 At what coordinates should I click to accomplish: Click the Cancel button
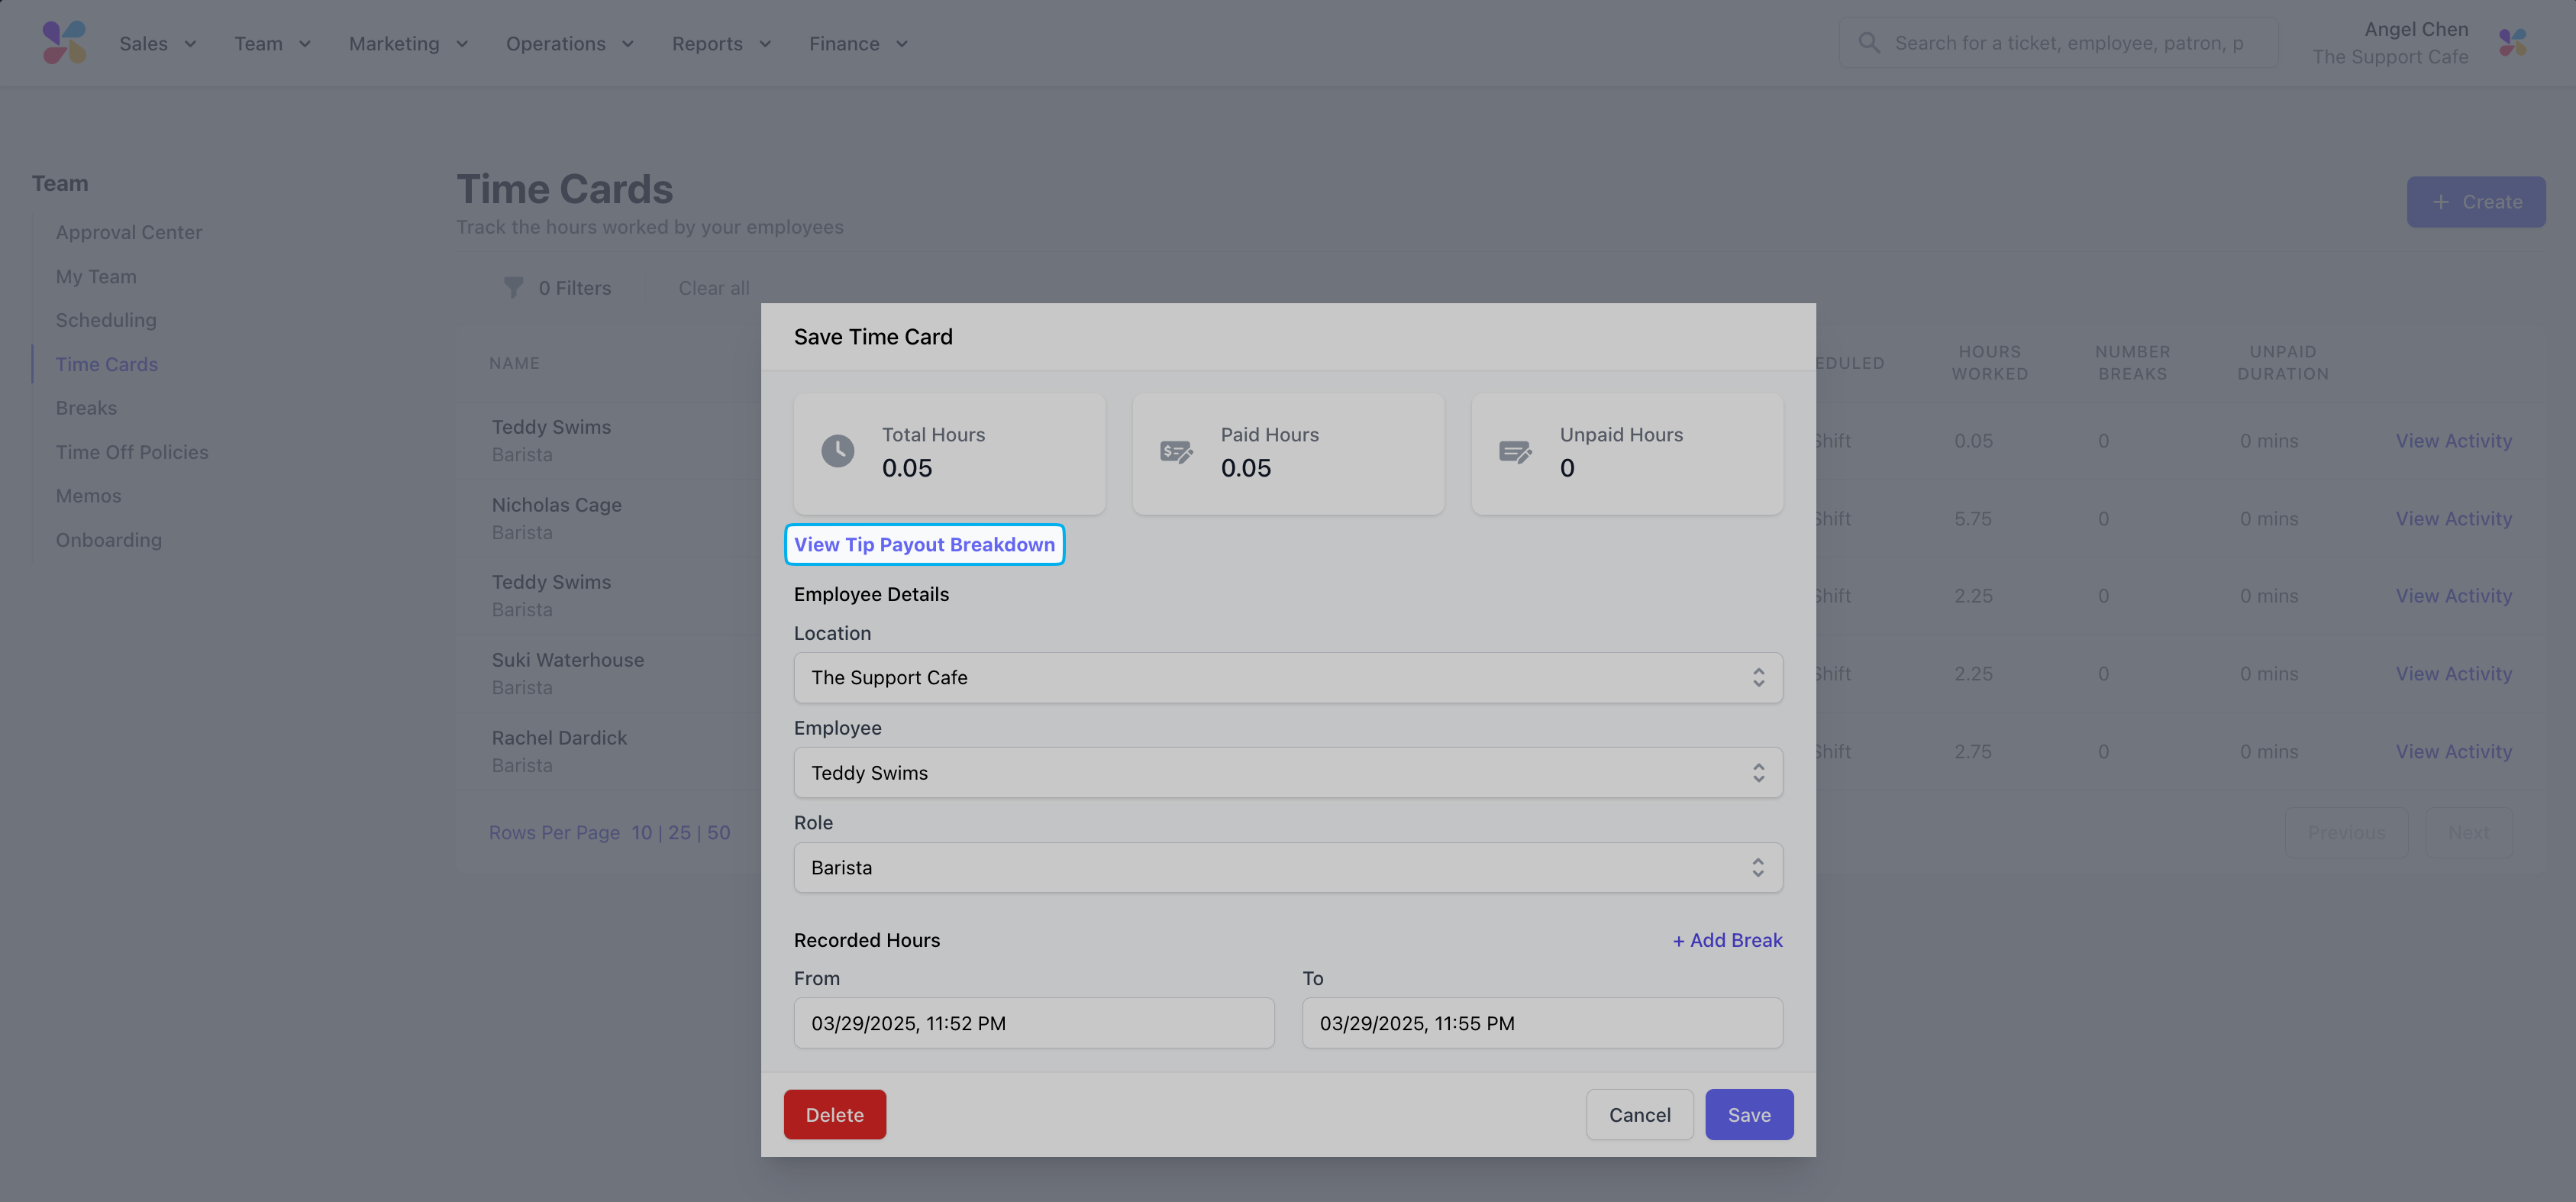(1639, 1115)
